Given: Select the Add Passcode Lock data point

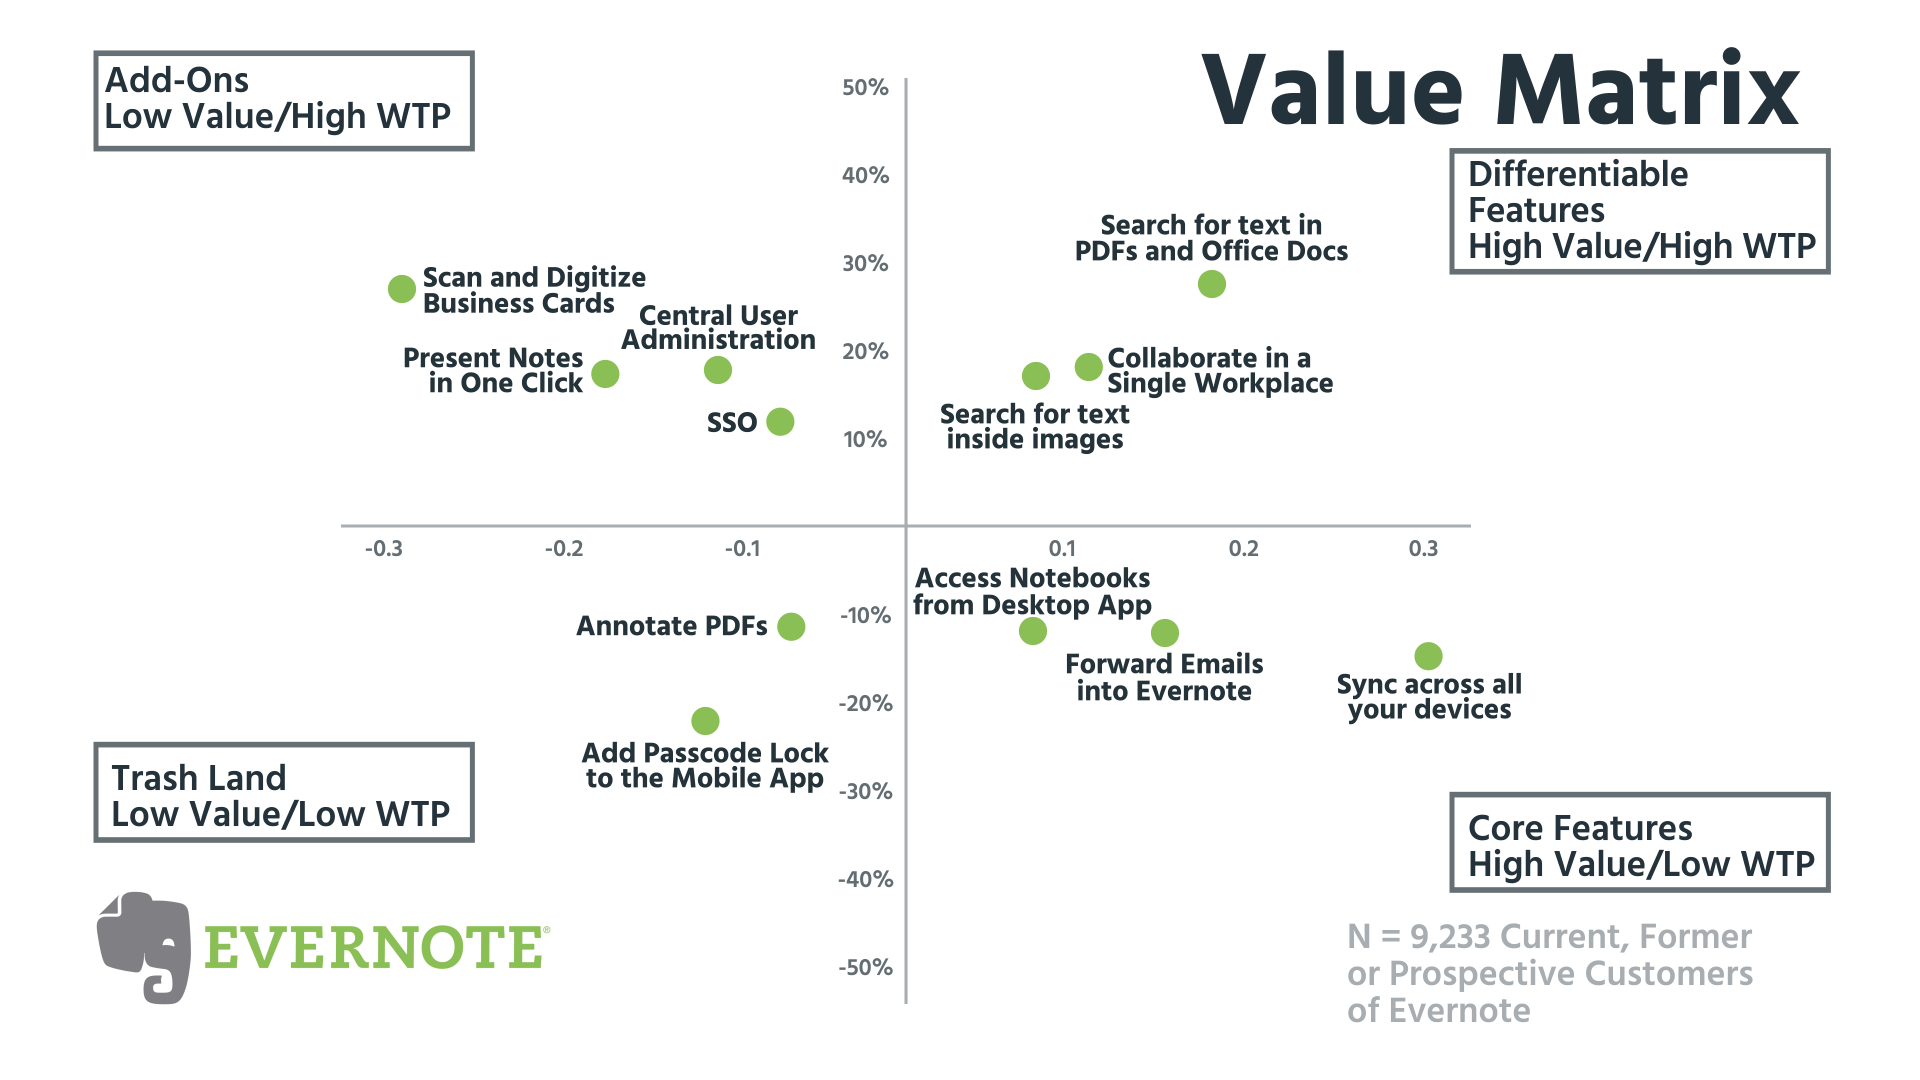Looking at the screenshot, I should click(x=705, y=721).
